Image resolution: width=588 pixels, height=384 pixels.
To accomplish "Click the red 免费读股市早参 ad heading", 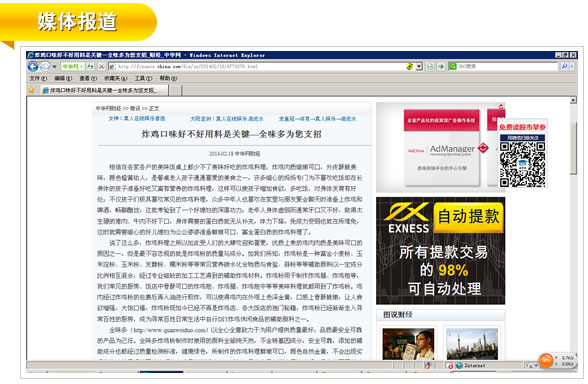I will pyautogui.click(x=522, y=127).
